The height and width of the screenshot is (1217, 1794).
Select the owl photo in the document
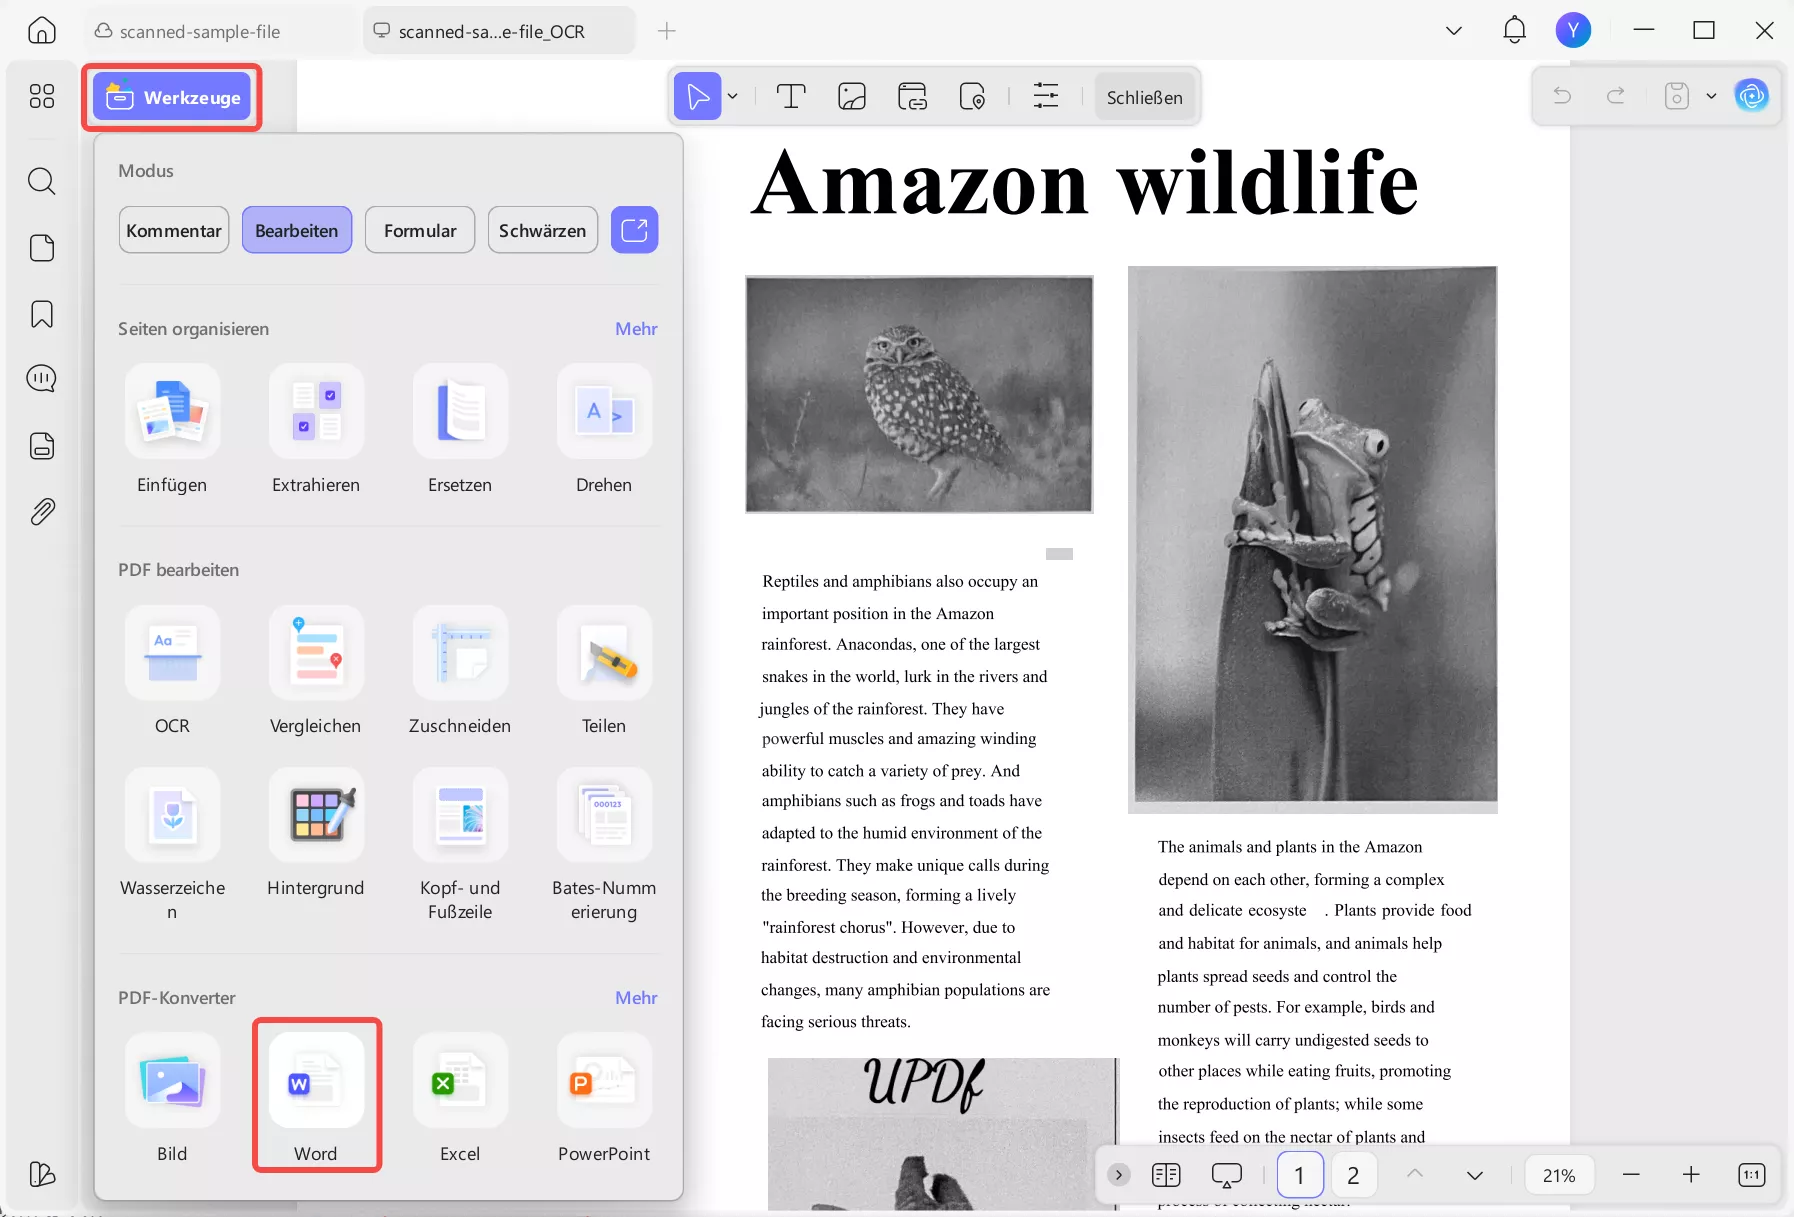(x=919, y=395)
